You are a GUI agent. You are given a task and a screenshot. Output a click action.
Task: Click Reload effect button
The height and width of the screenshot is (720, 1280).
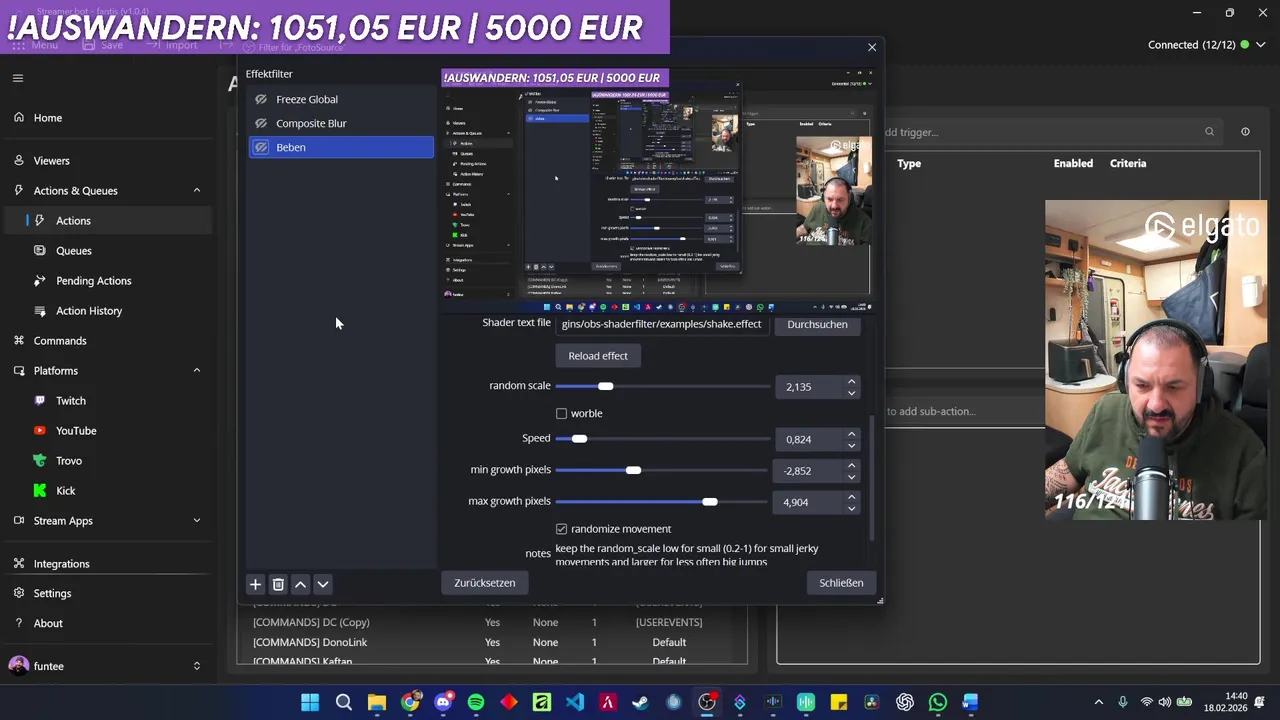pos(598,356)
